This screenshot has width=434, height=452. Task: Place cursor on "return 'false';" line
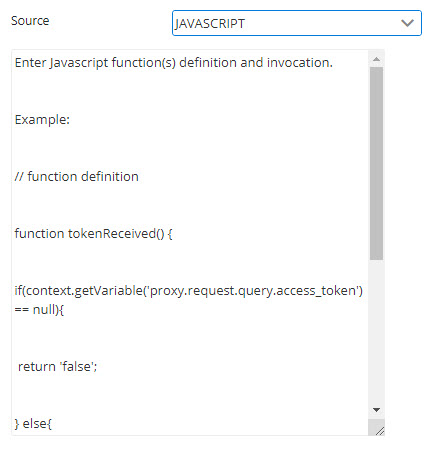pyautogui.click(x=57, y=367)
